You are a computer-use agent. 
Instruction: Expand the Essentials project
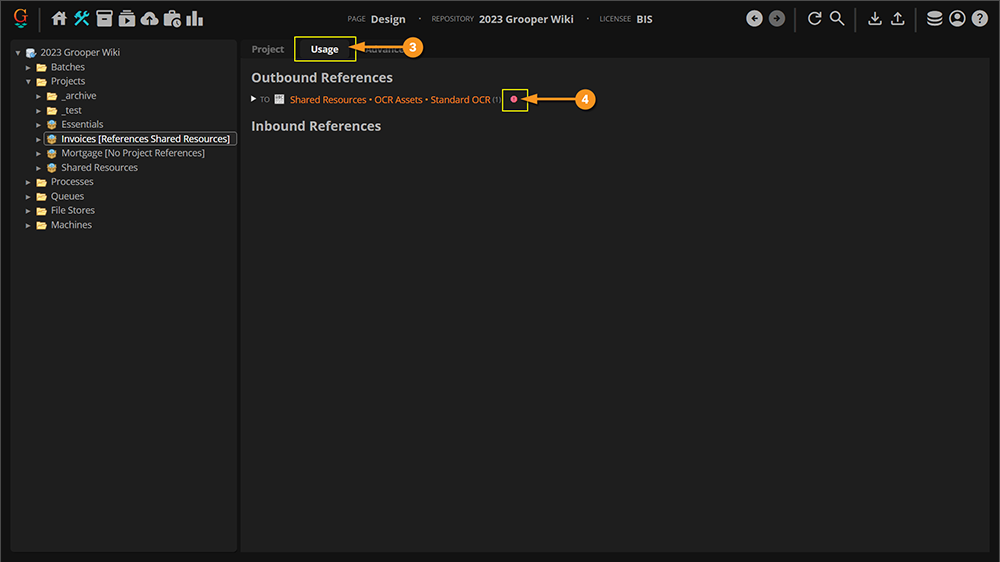pos(38,125)
